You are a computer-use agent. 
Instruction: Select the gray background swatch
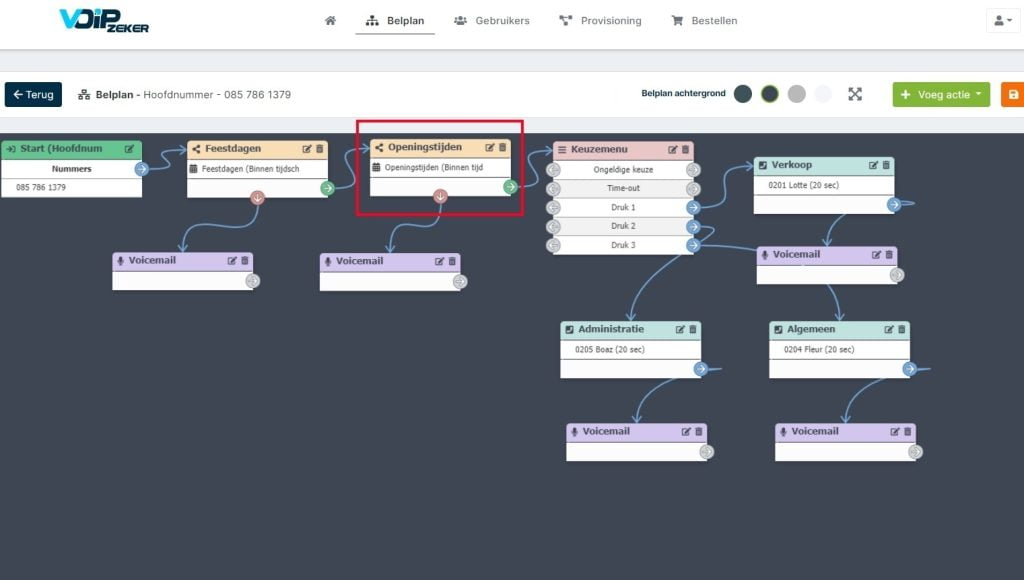click(796, 94)
